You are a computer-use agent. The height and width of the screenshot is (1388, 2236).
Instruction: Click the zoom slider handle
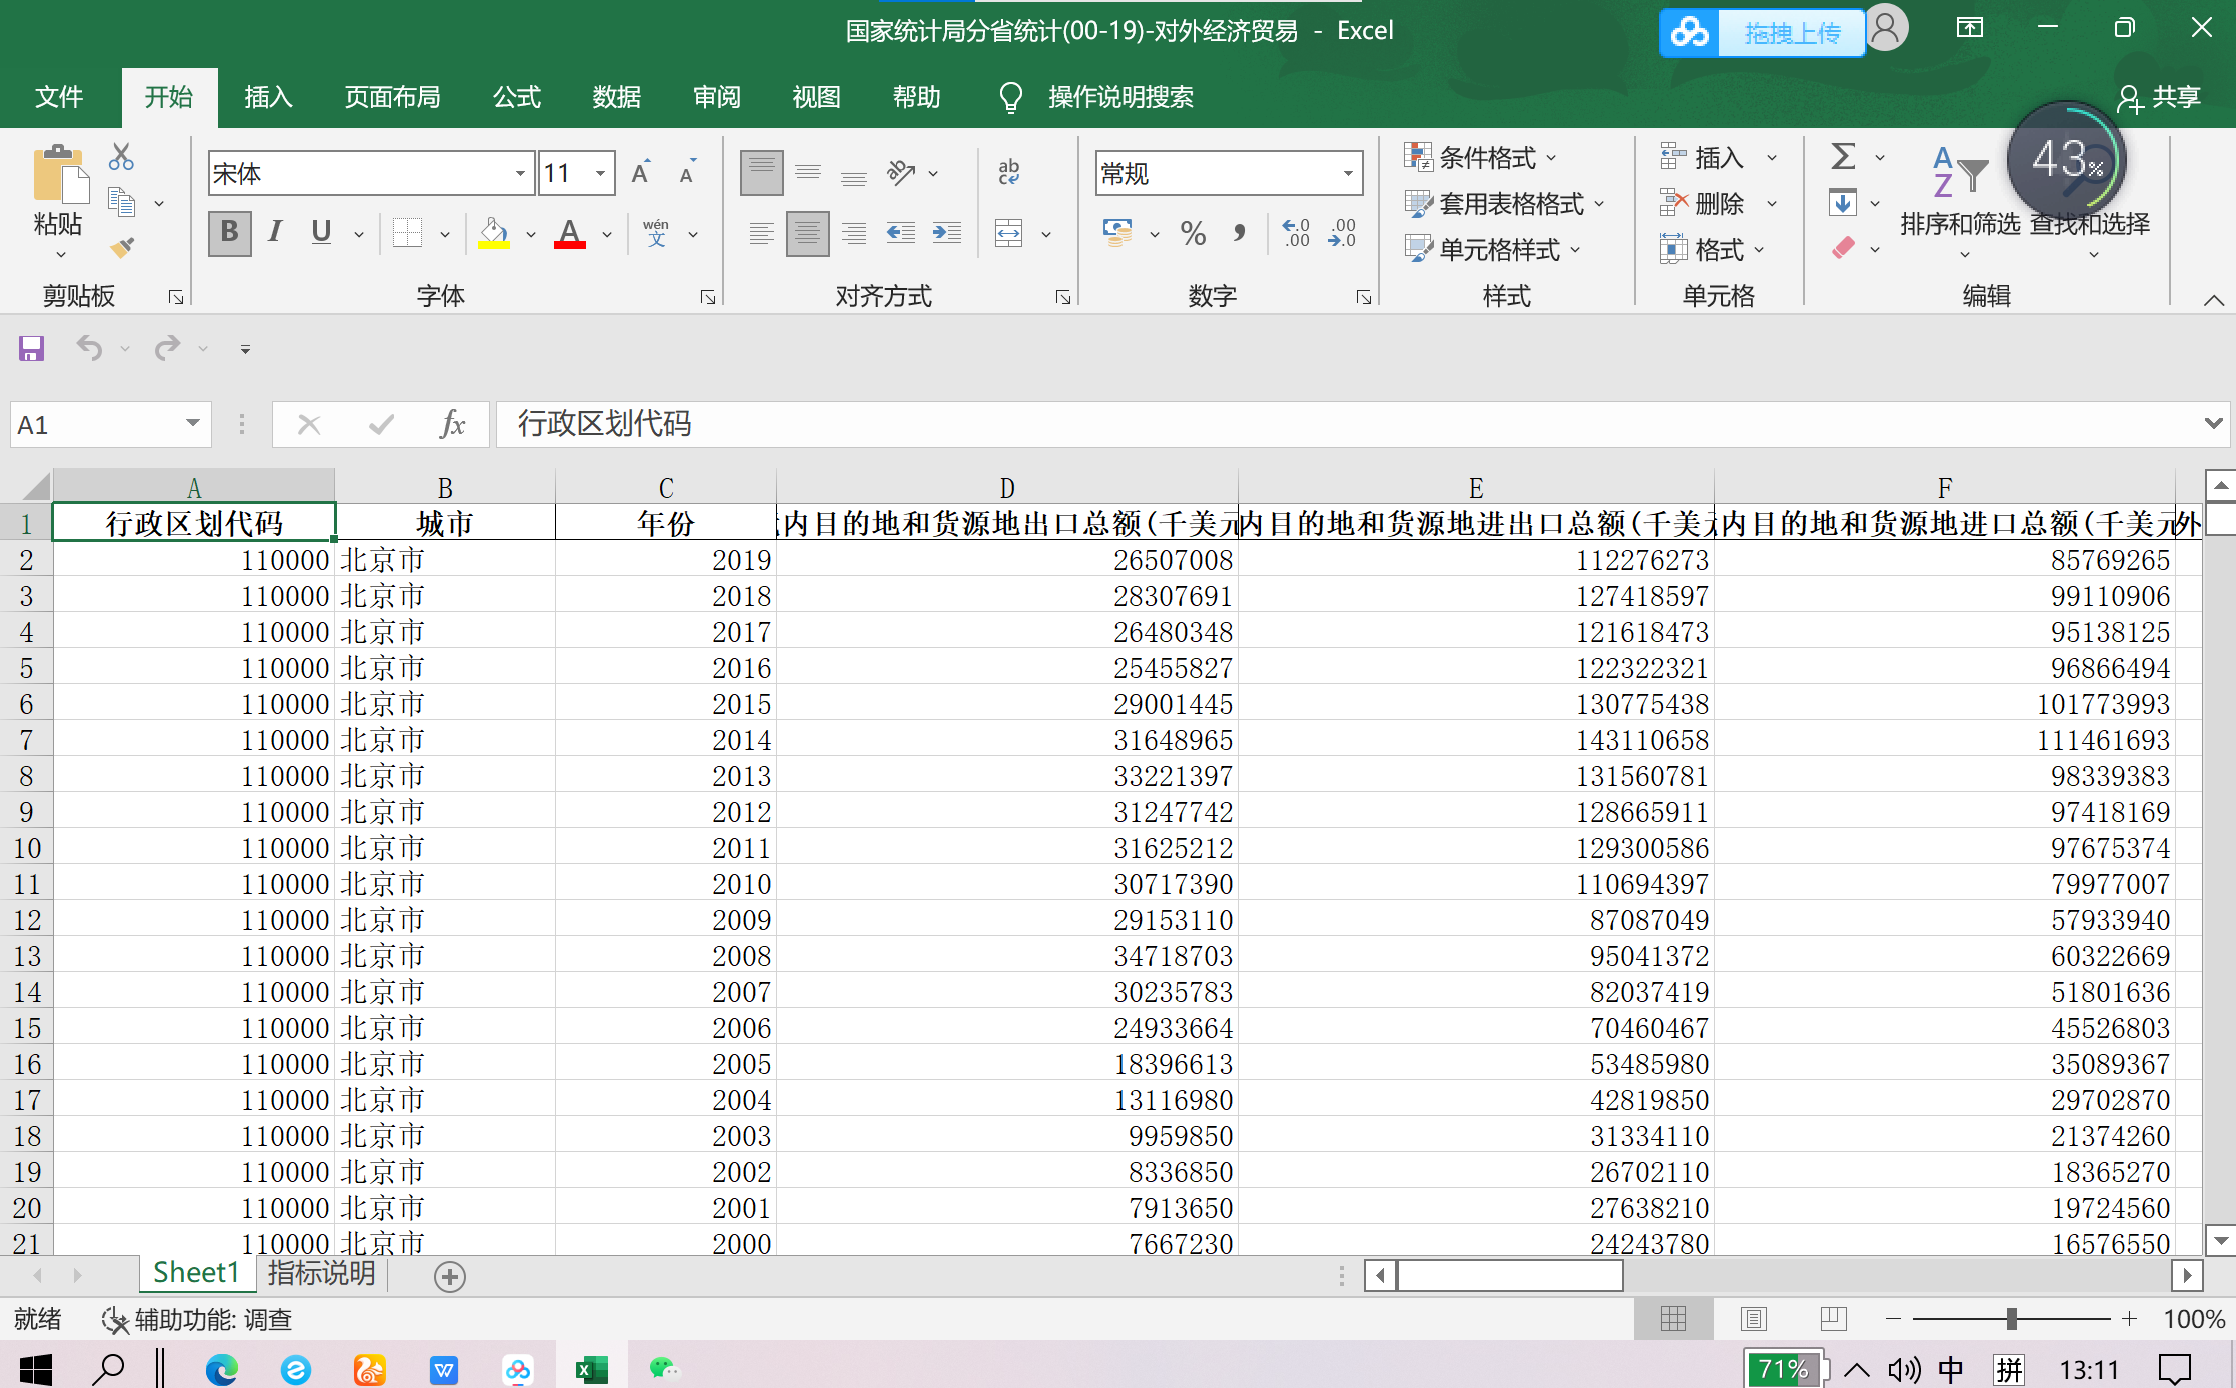pos(2011,1319)
